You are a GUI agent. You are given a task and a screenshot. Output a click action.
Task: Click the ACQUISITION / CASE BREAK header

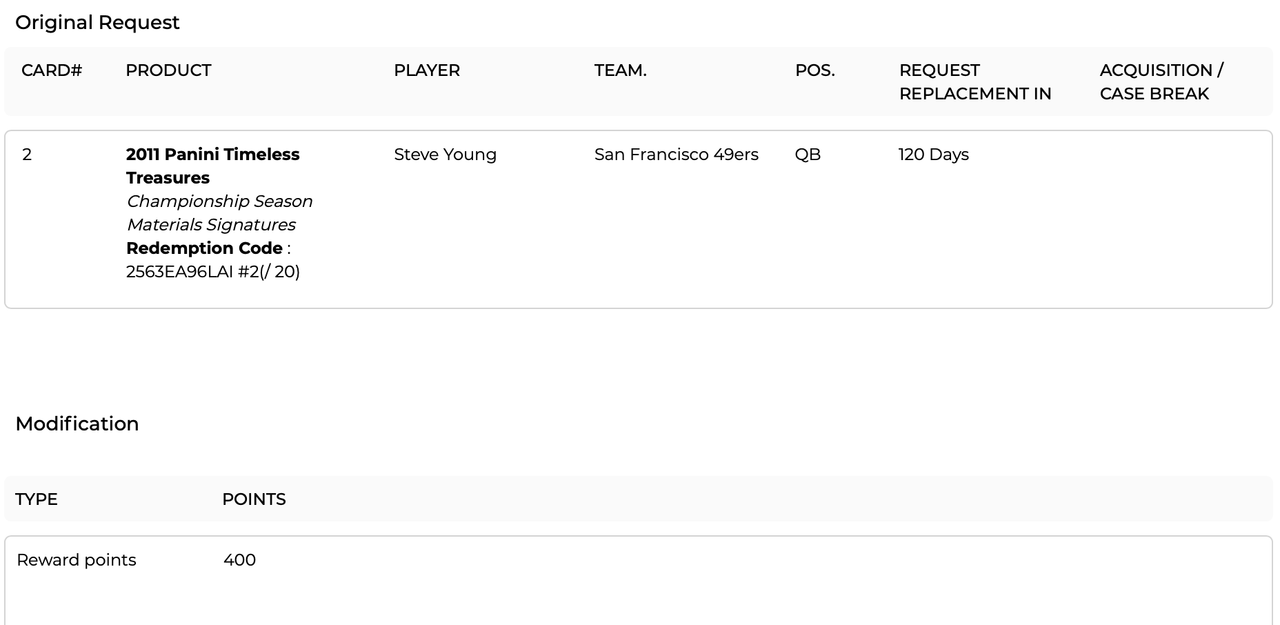click(1161, 82)
